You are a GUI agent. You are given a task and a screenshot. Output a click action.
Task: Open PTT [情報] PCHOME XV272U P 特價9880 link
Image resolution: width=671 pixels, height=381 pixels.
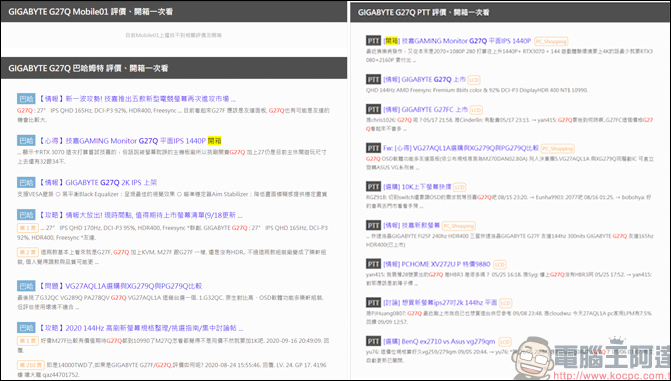pos(437,264)
